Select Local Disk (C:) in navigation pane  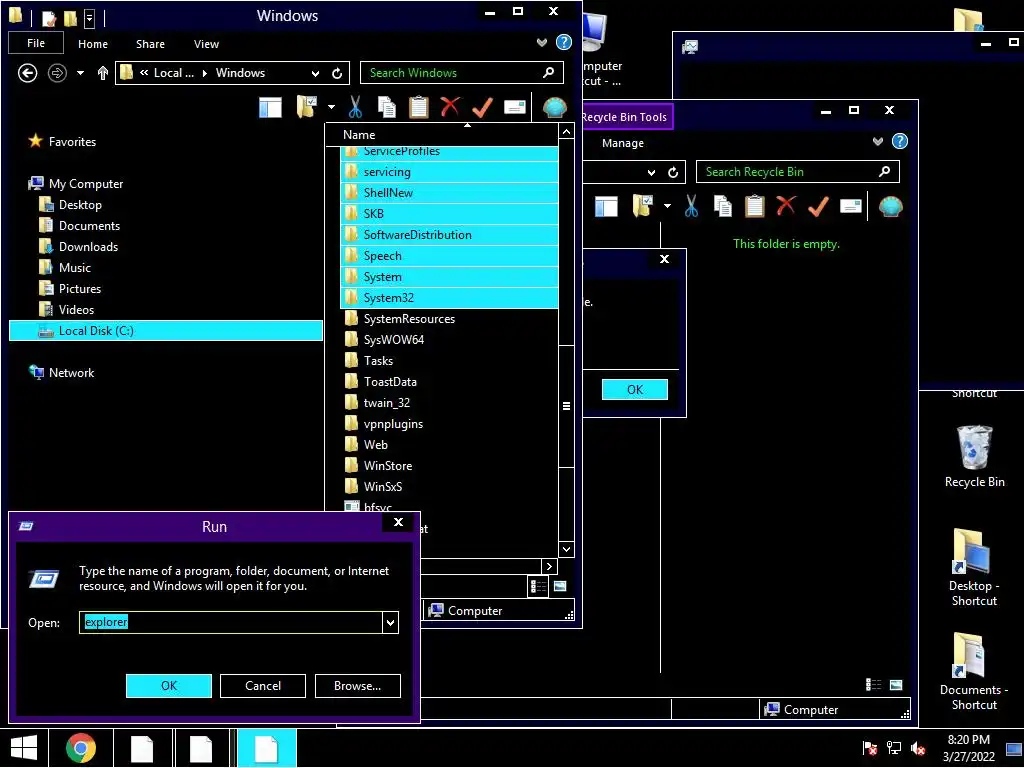[x=166, y=331]
